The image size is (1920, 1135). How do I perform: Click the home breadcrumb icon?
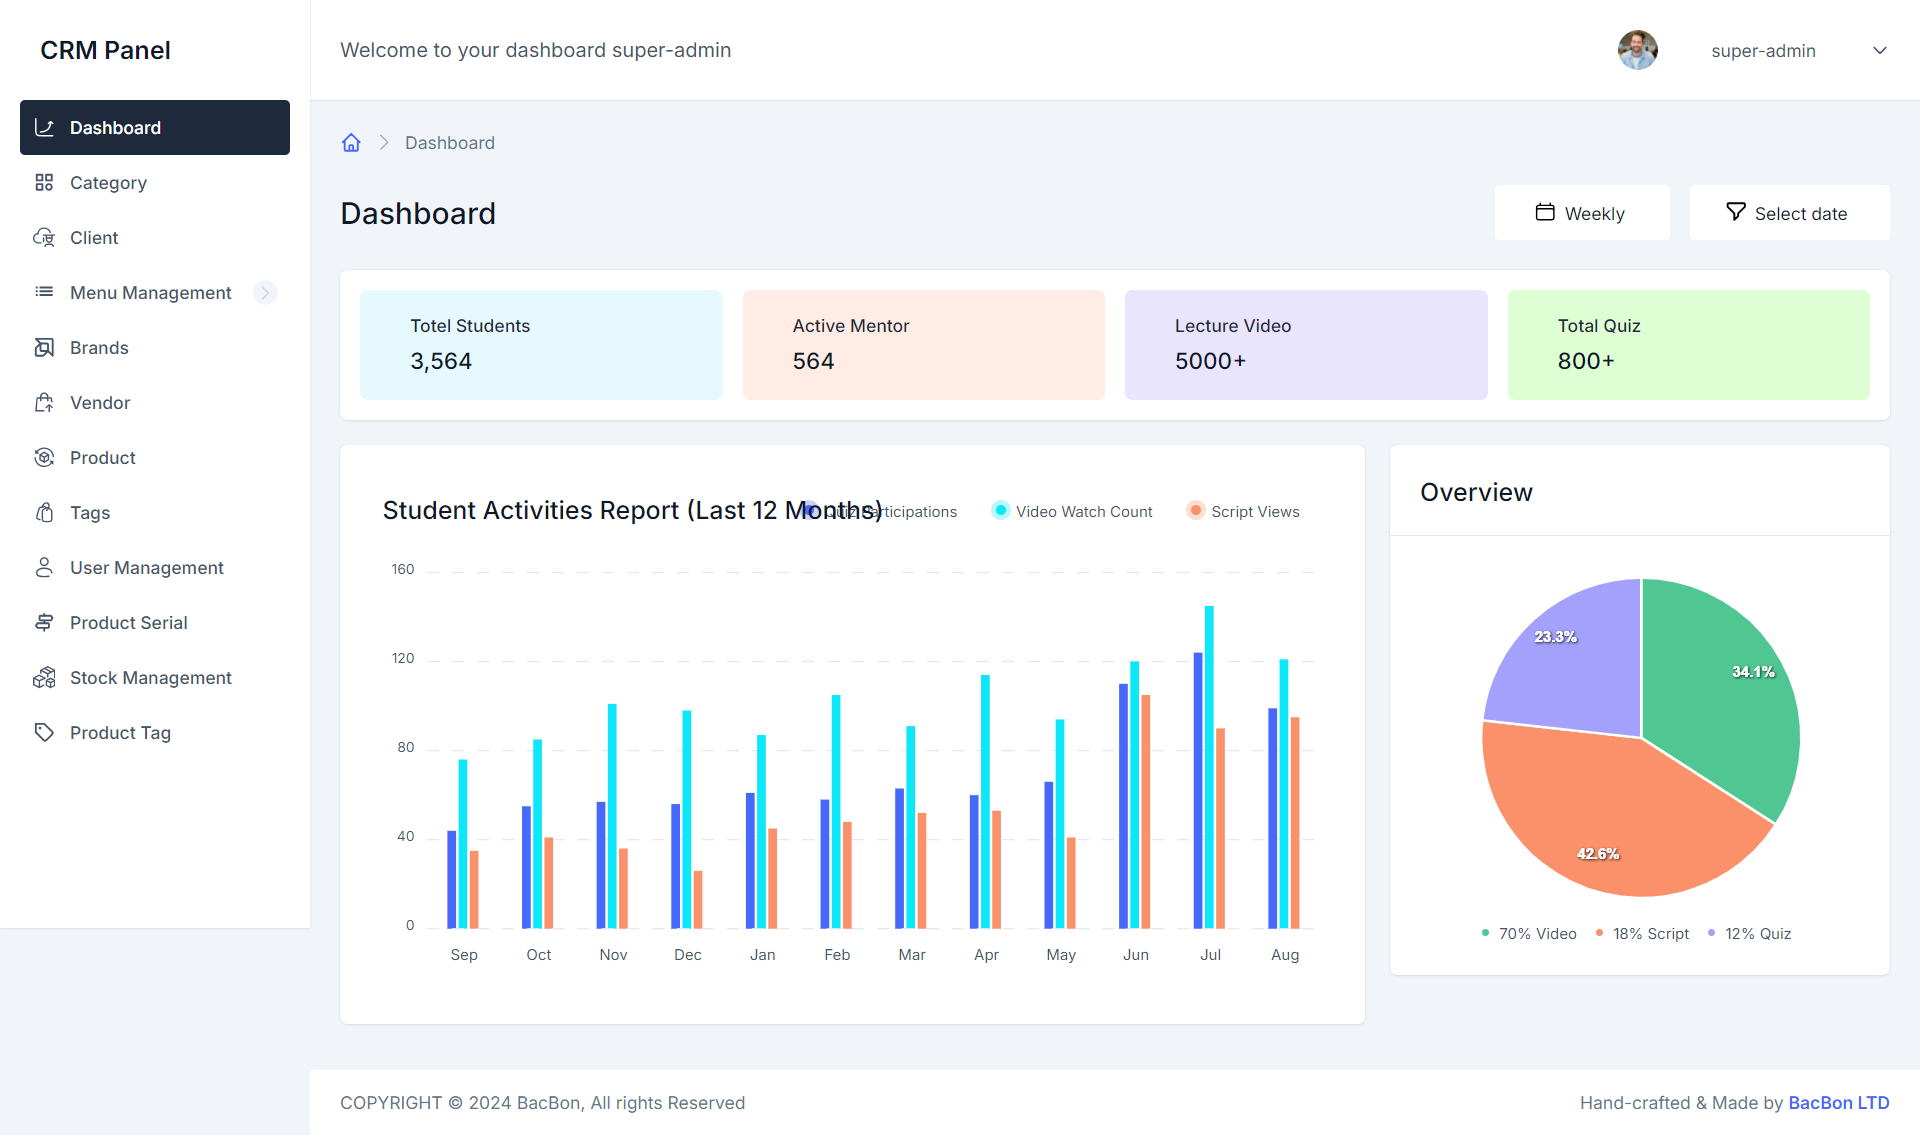click(x=351, y=142)
